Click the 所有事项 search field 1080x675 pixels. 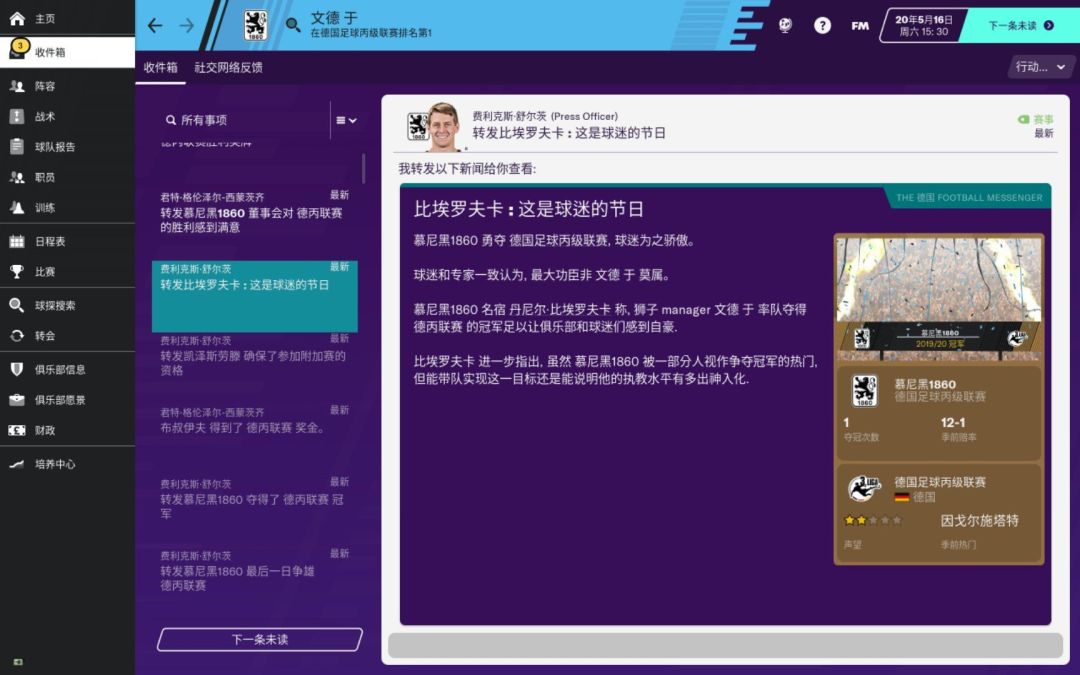[245, 120]
